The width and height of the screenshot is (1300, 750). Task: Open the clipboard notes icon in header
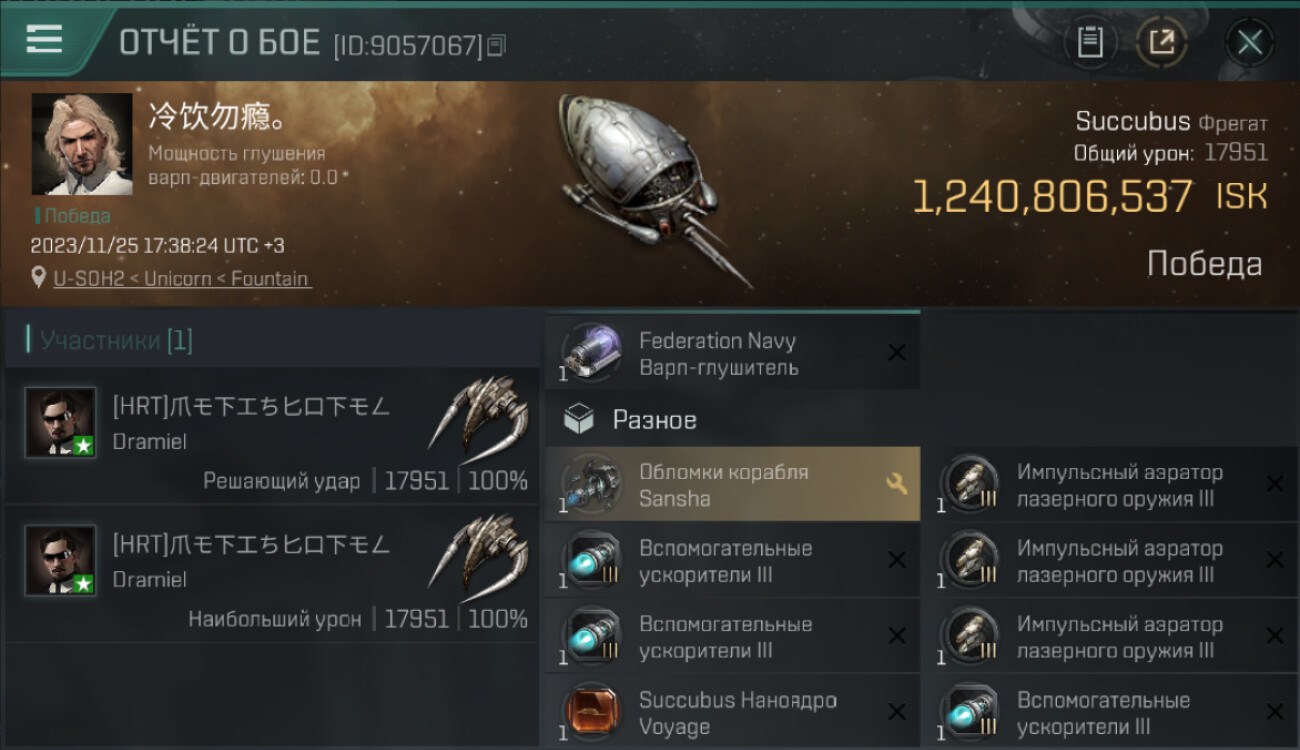tap(1090, 42)
